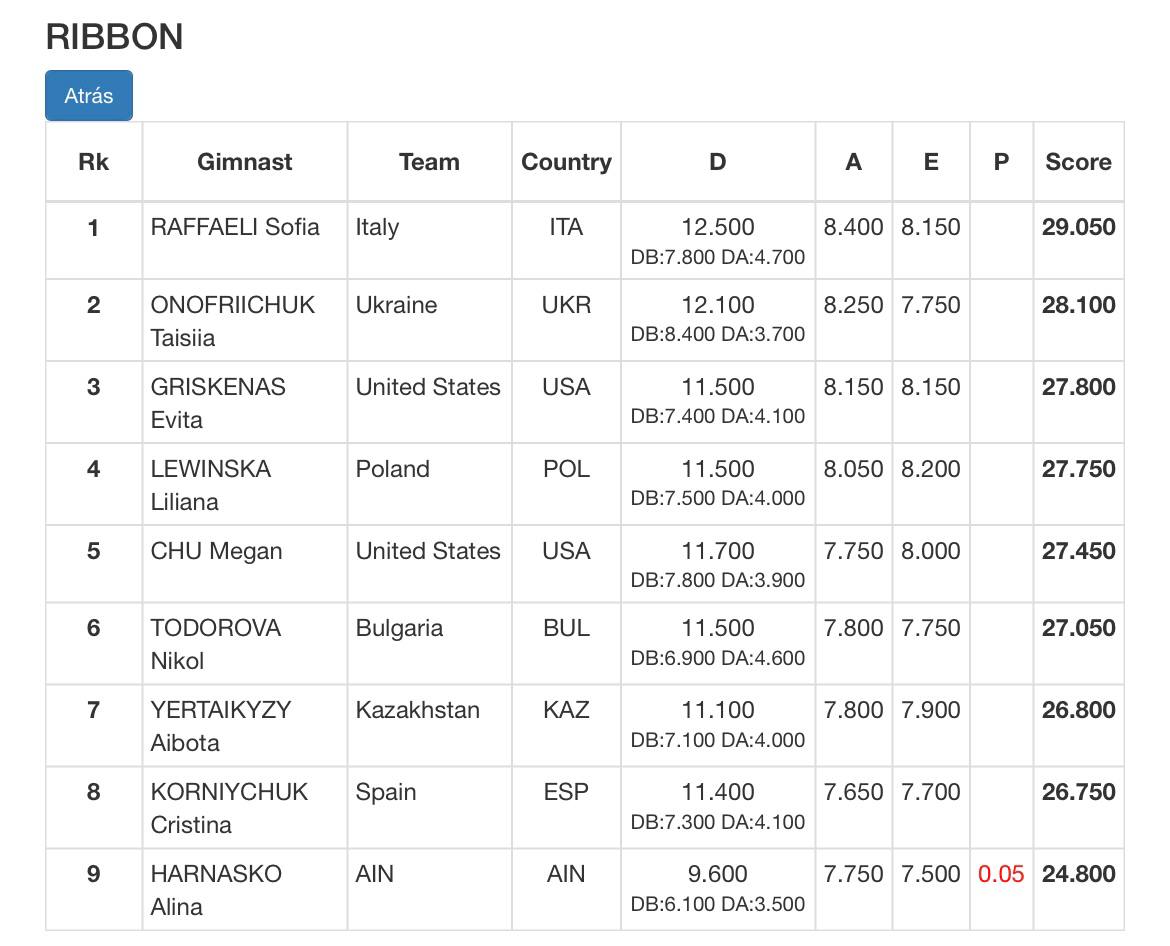
Task: Click gymnast name RAFFAELI Sofia
Action: point(235,227)
